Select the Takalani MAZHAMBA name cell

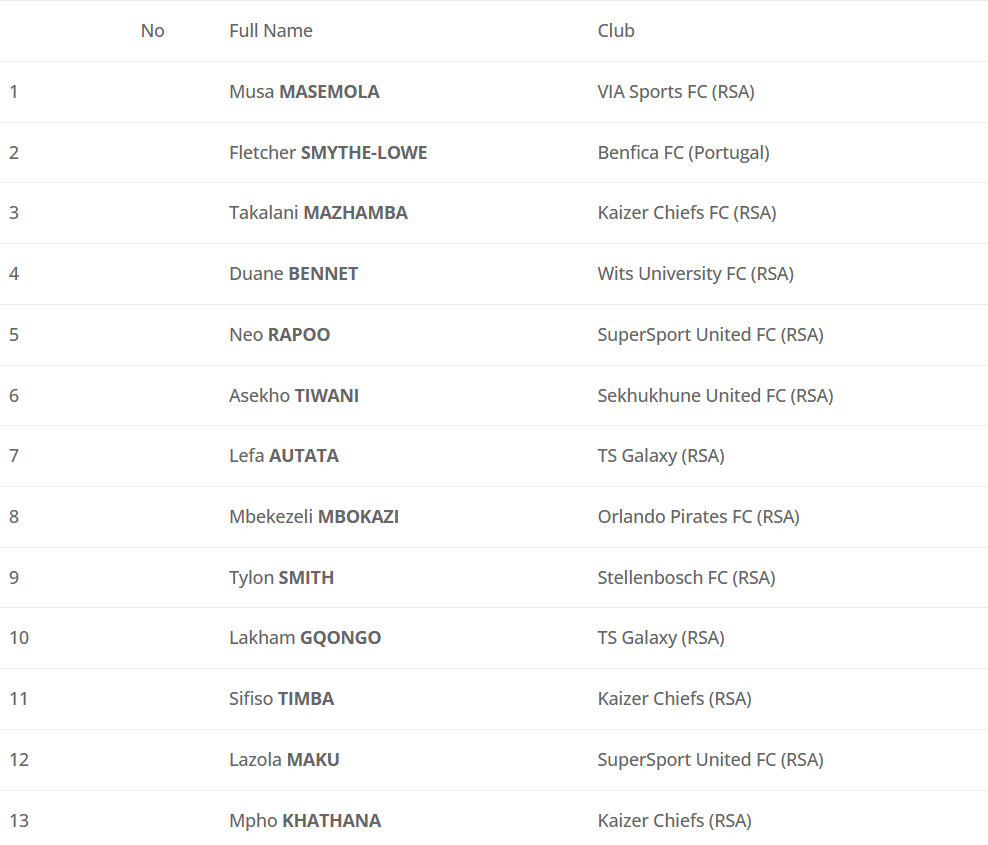[318, 213]
